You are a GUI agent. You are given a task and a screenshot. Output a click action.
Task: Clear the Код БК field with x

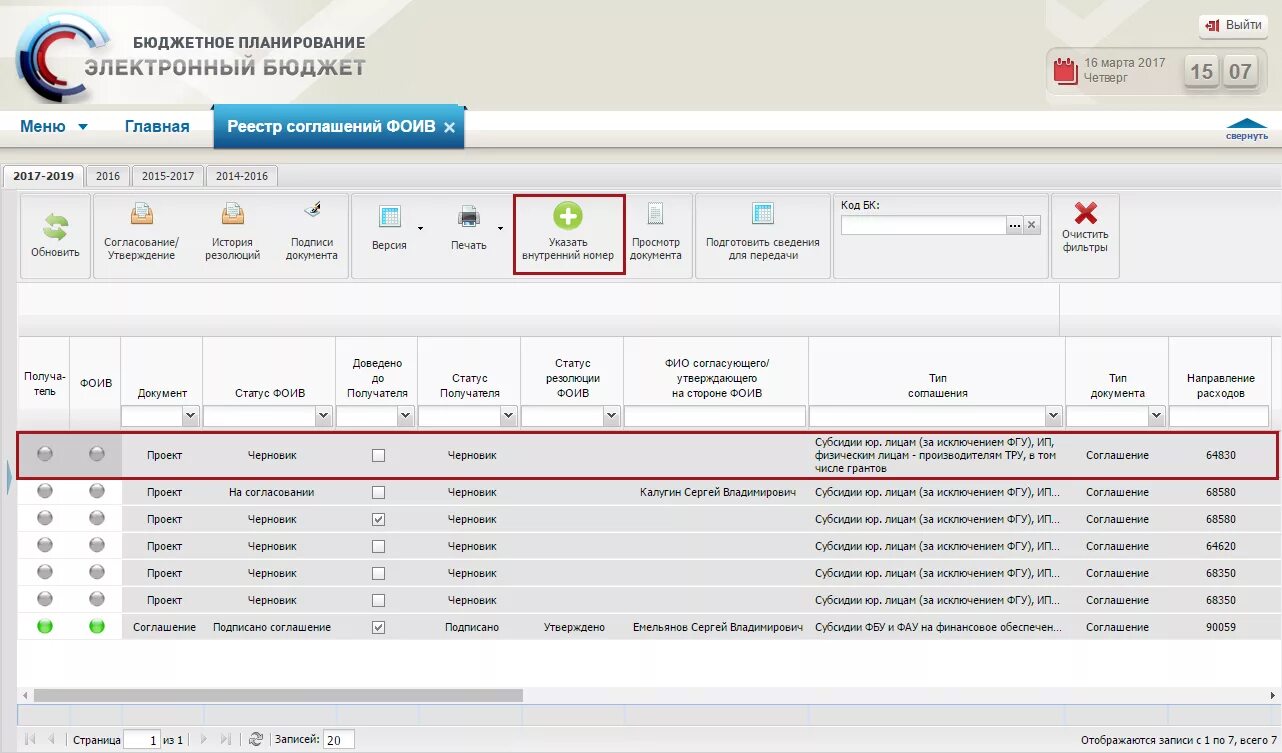click(x=1032, y=225)
